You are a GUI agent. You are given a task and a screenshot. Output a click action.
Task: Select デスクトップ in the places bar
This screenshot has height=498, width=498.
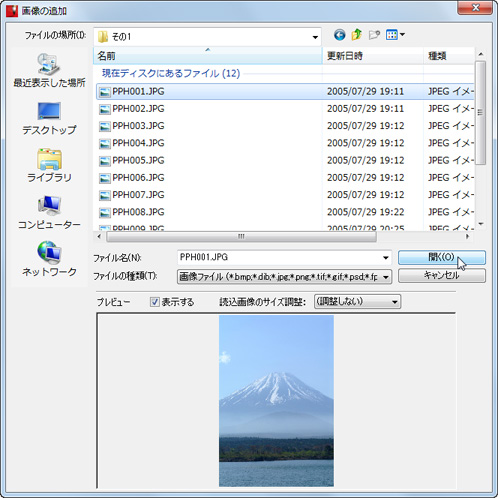pyautogui.click(x=49, y=118)
